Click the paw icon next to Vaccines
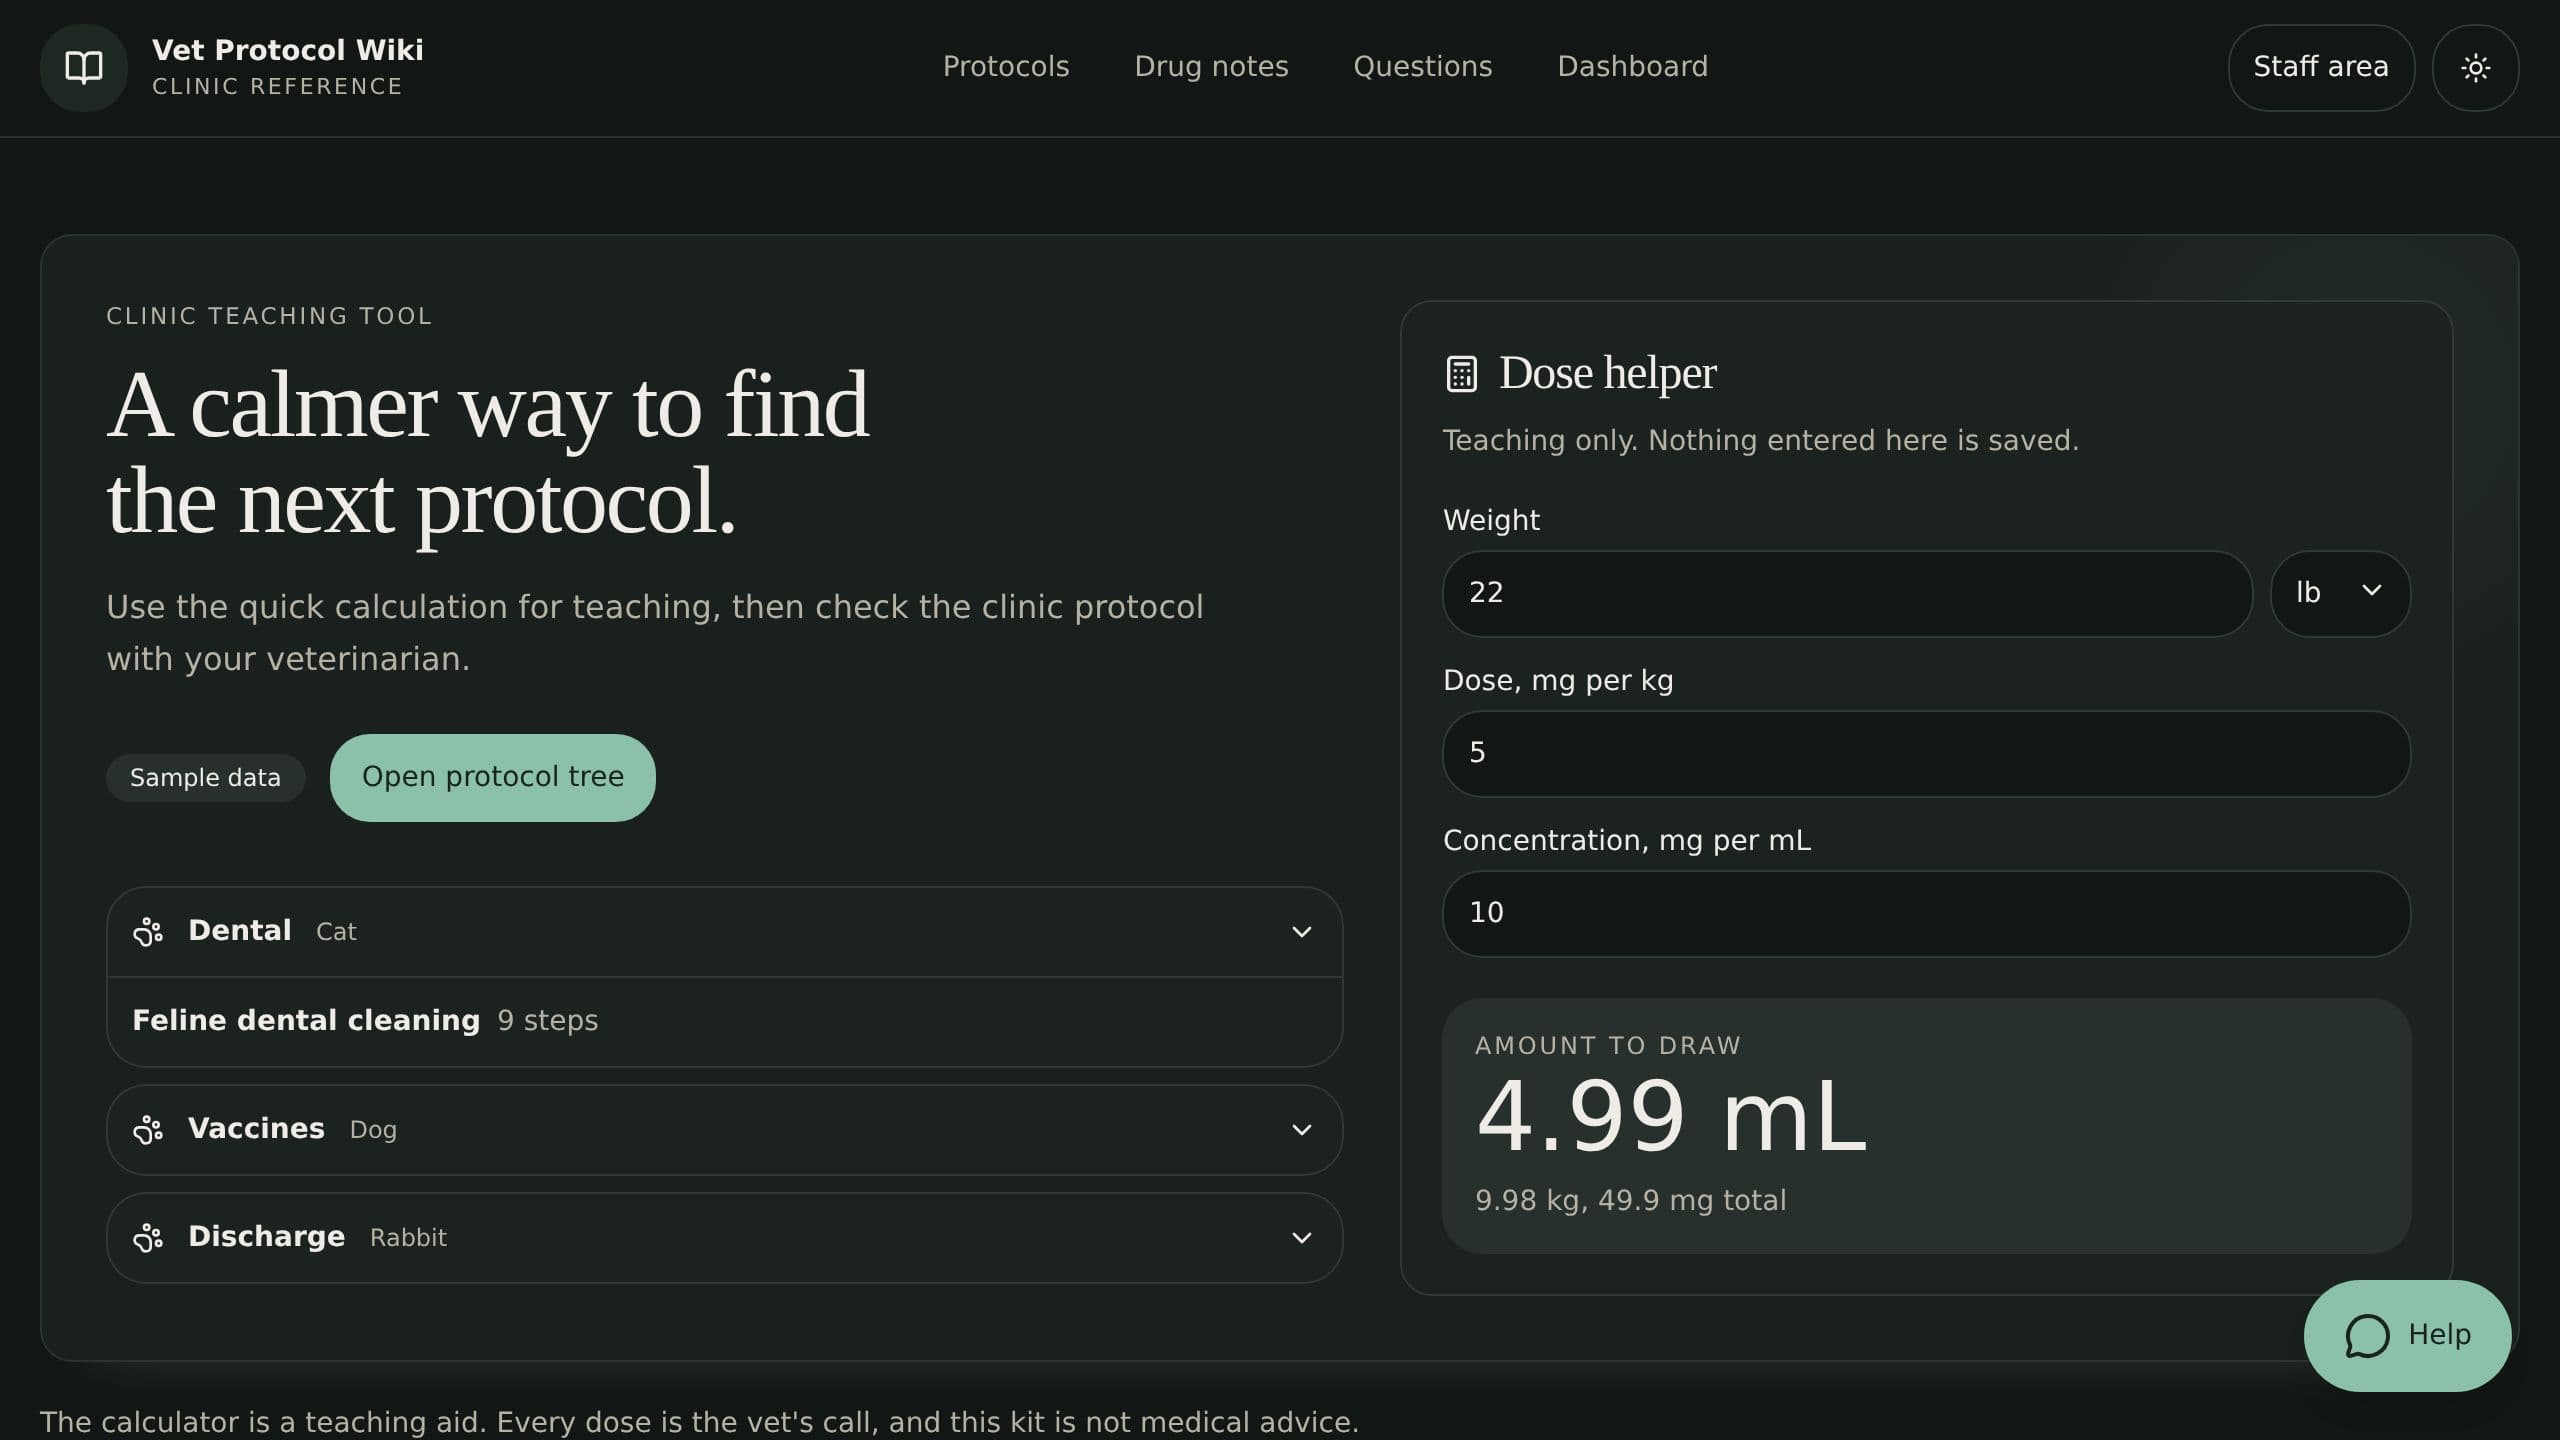This screenshot has height=1440, width=2560. 148,1129
